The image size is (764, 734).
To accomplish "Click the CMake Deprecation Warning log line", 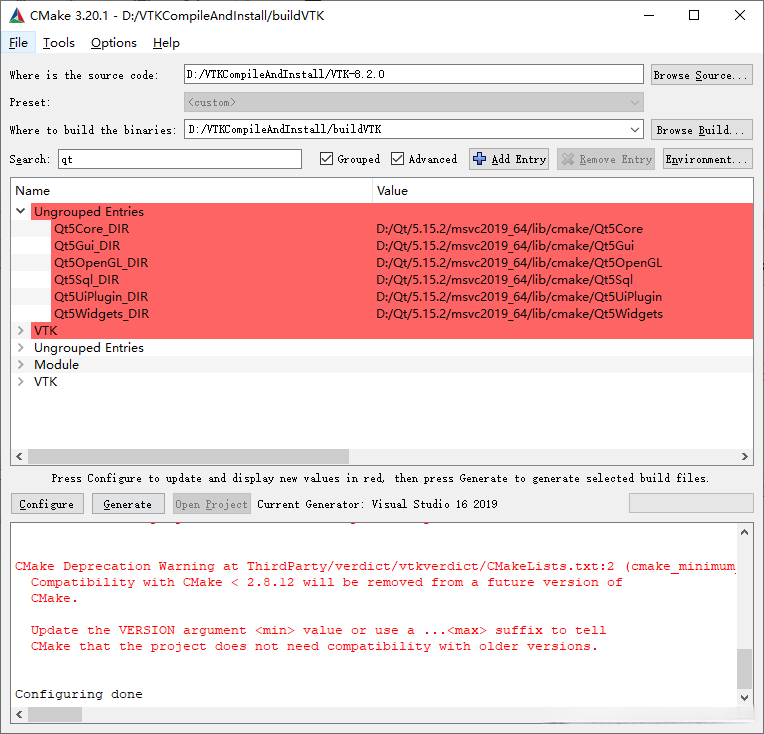I will click(375, 566).
